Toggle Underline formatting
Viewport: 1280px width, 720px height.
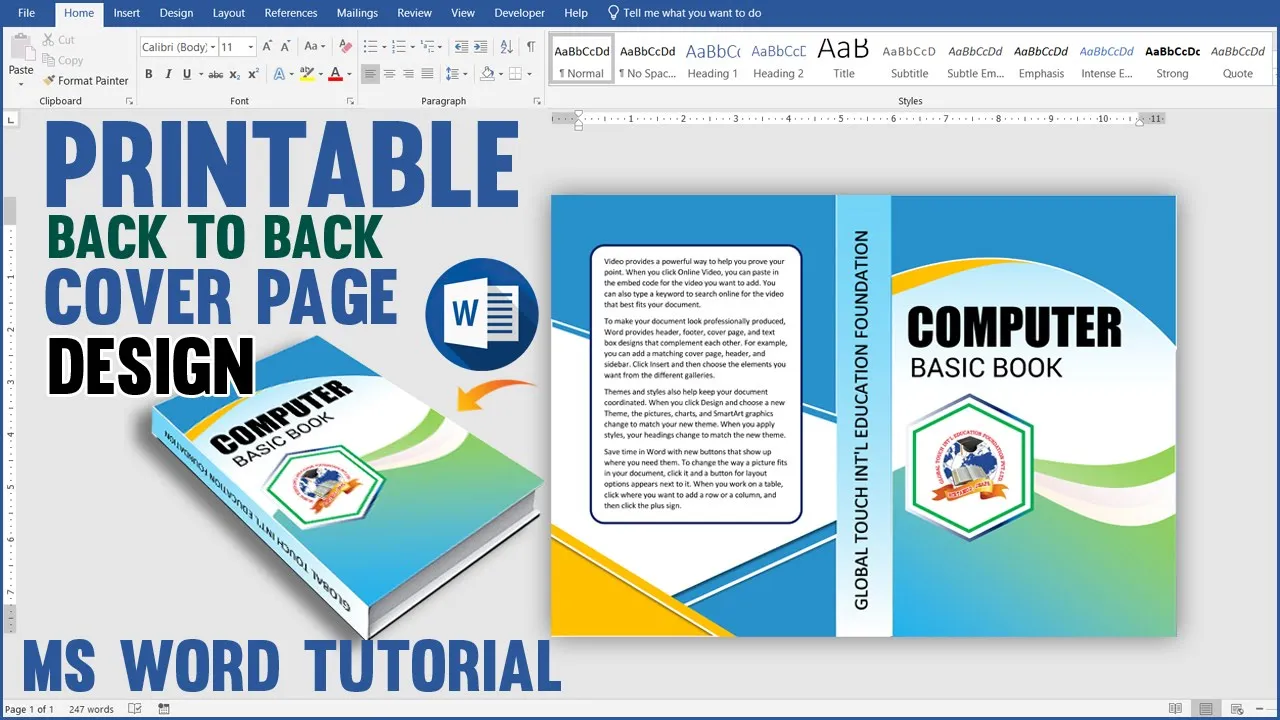[186, 74]
